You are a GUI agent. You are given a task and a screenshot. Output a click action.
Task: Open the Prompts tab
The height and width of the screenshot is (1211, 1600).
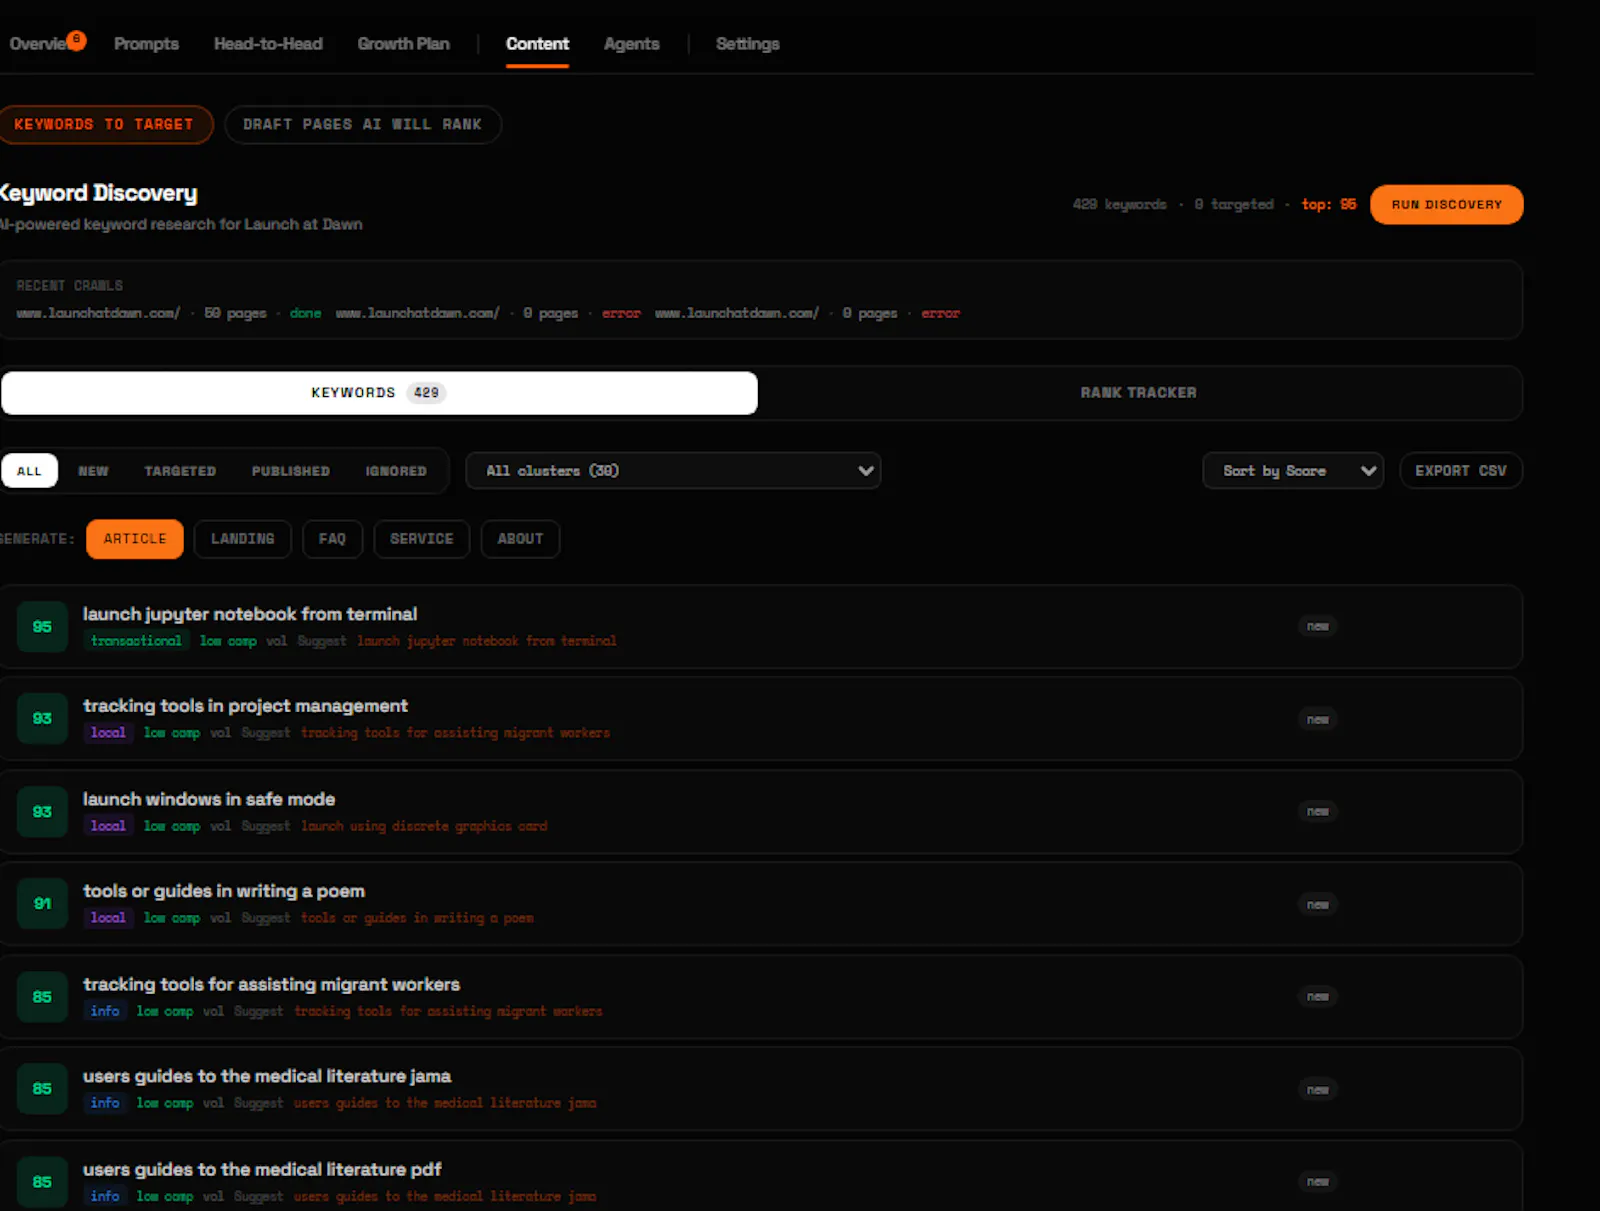pos(146,44)
